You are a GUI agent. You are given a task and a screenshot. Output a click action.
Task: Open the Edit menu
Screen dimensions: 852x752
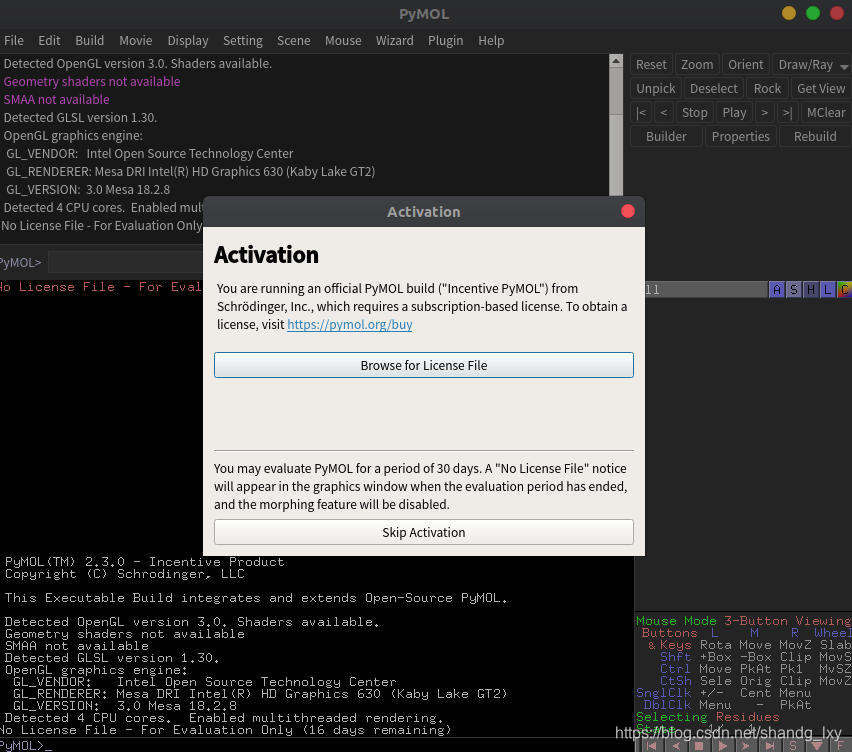[x=49, y=41]
